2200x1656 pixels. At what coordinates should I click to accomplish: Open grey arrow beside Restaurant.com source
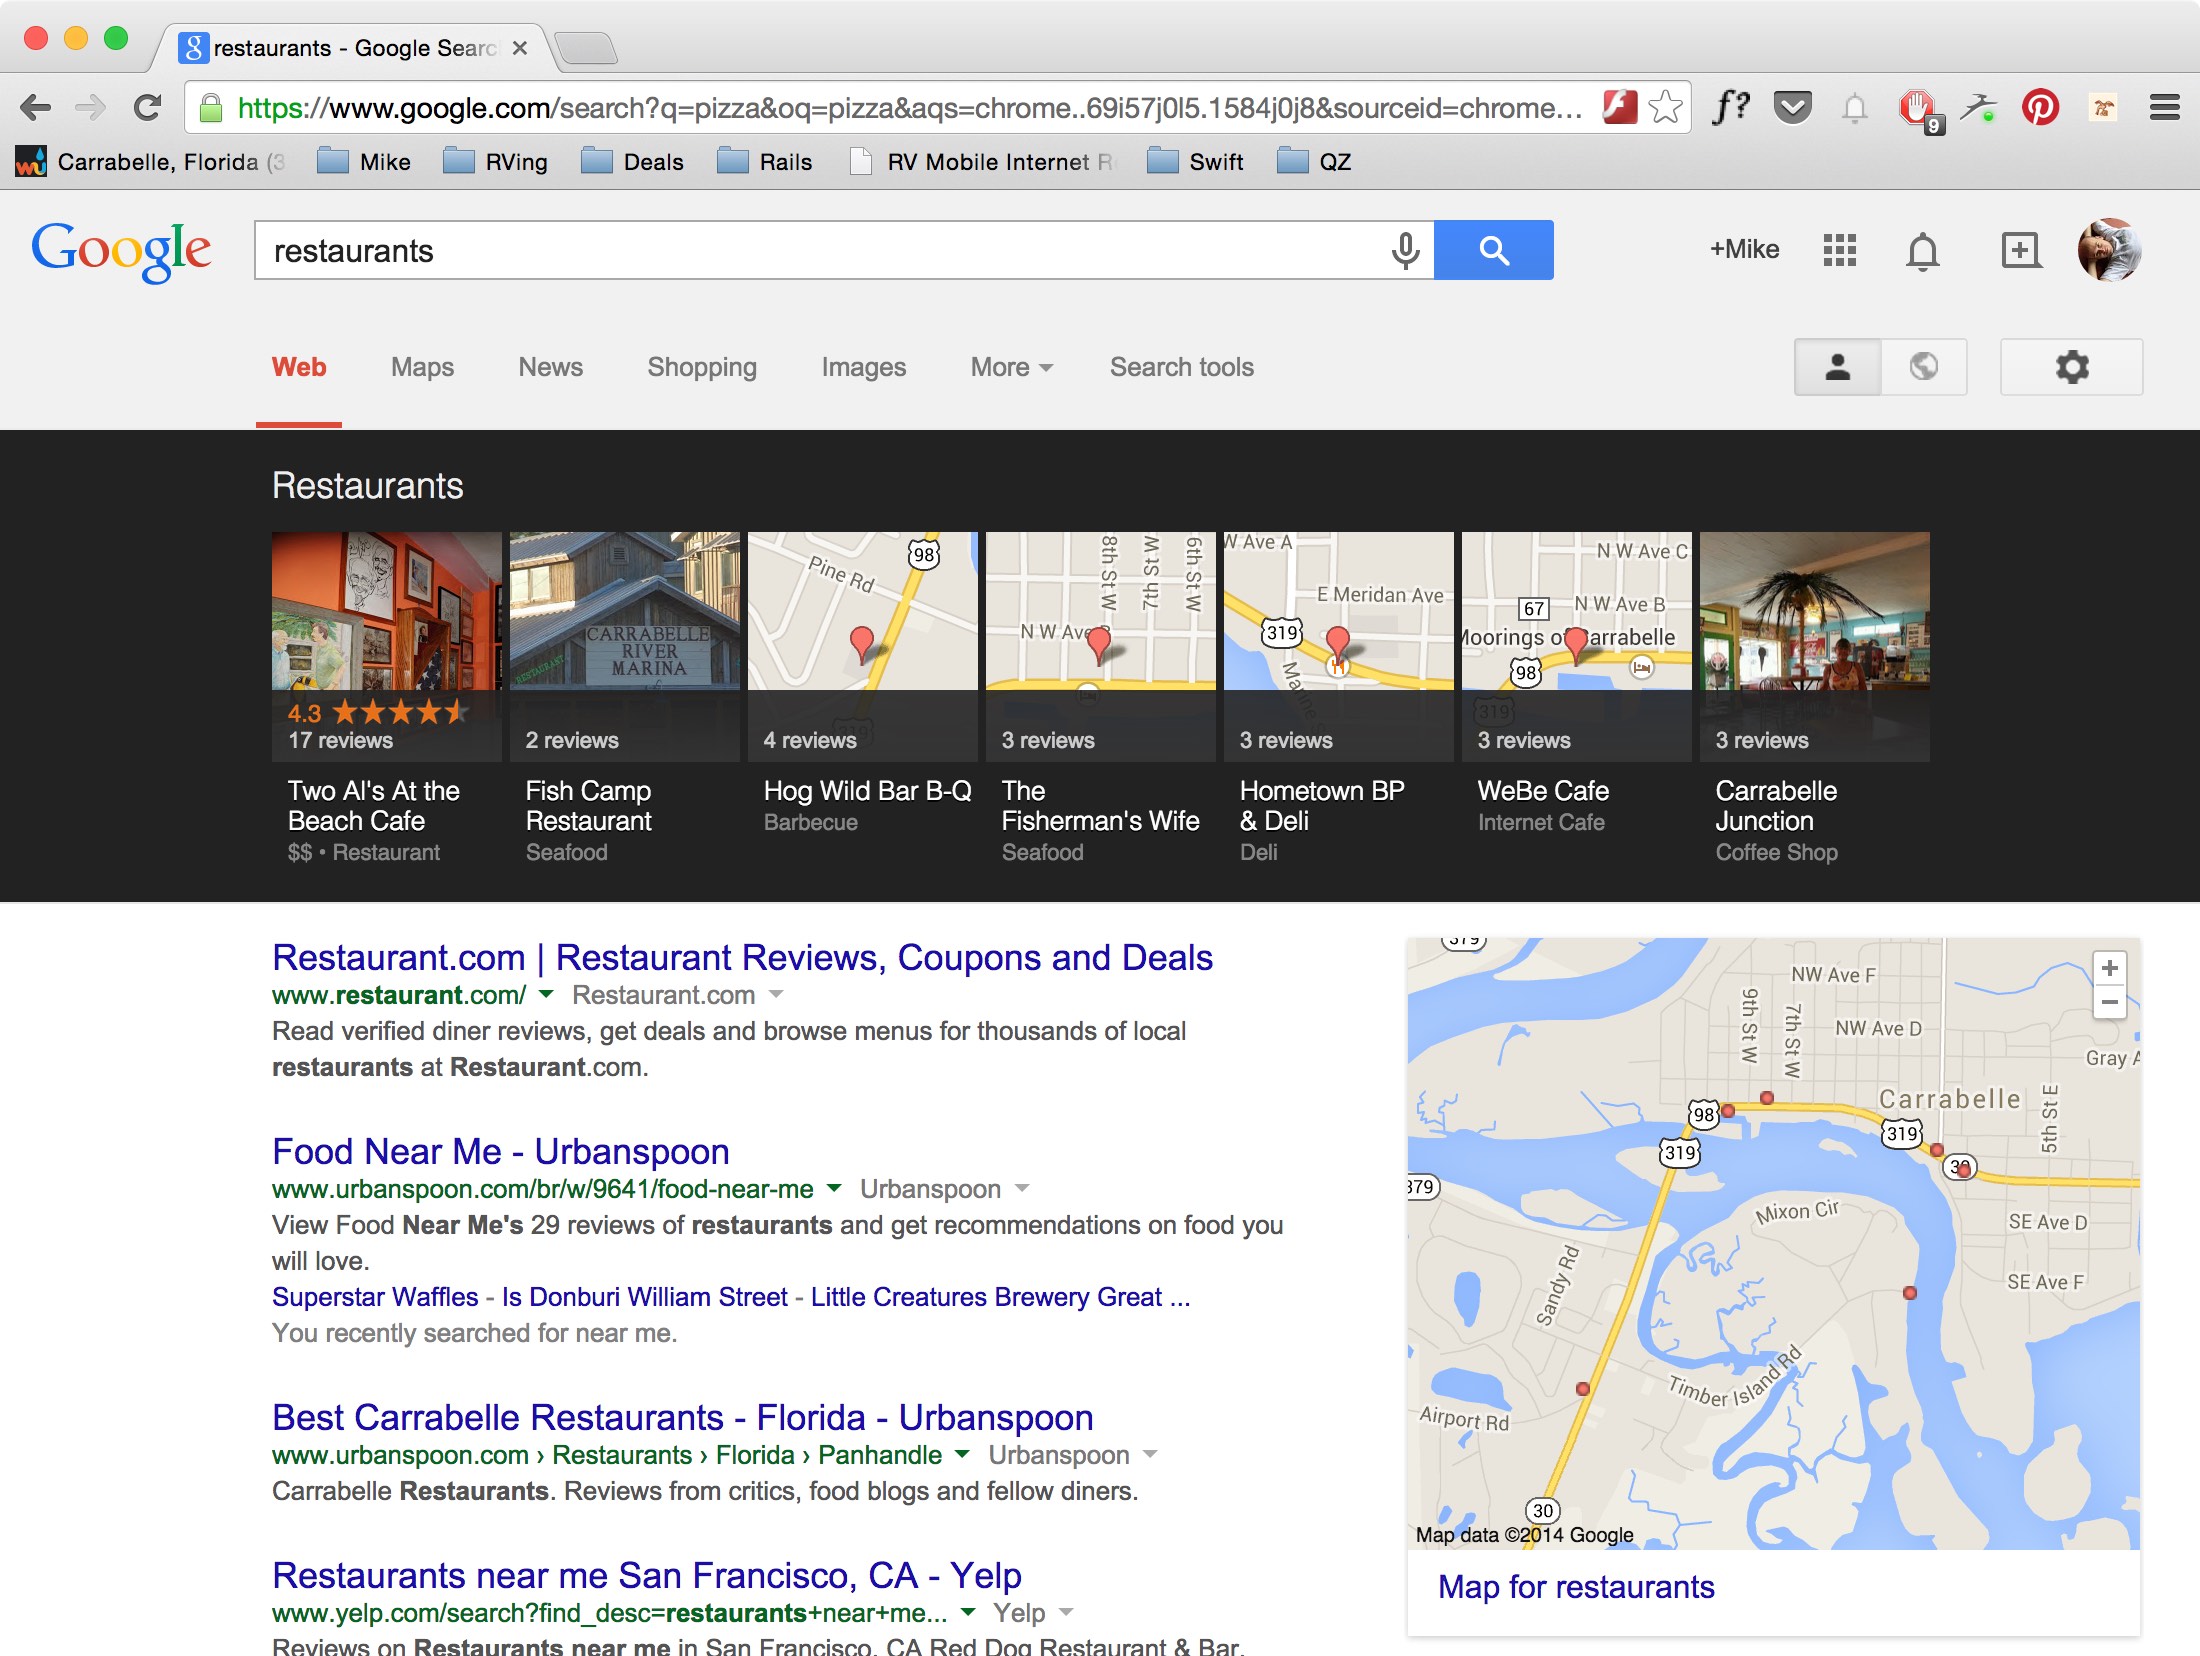[776, 994]
